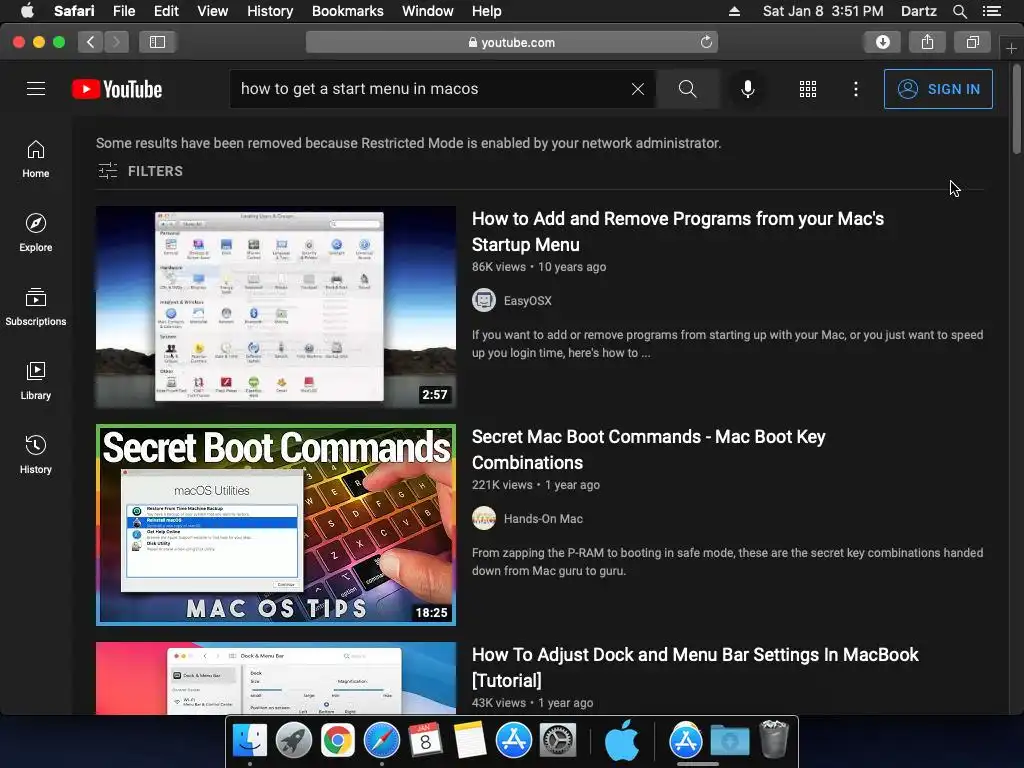Go forward with Safari's forward arrow
The width and height of the screenshot is (1024, 768).
click(116, 42)
